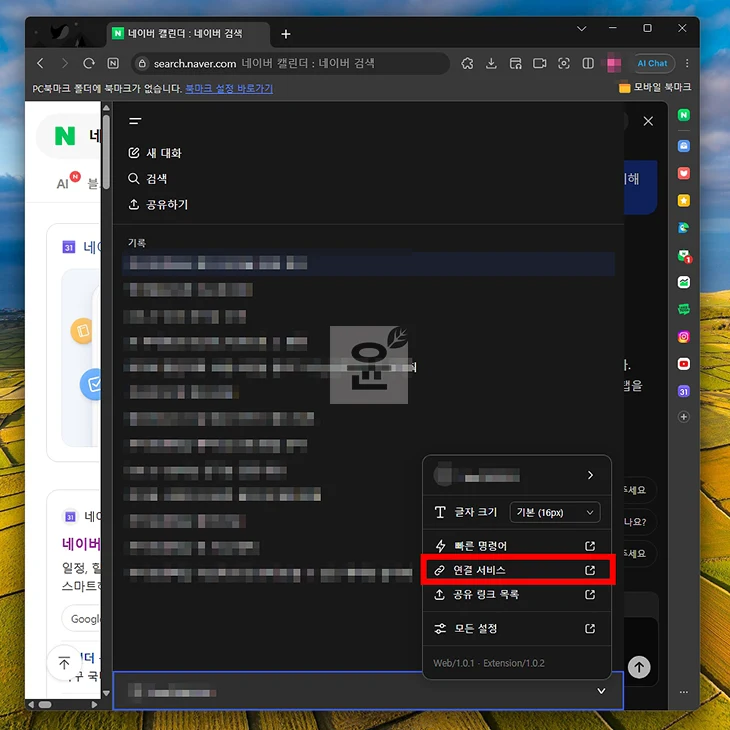
Task: Select the AI tab on search page
Action: click(x=62, y=184)
